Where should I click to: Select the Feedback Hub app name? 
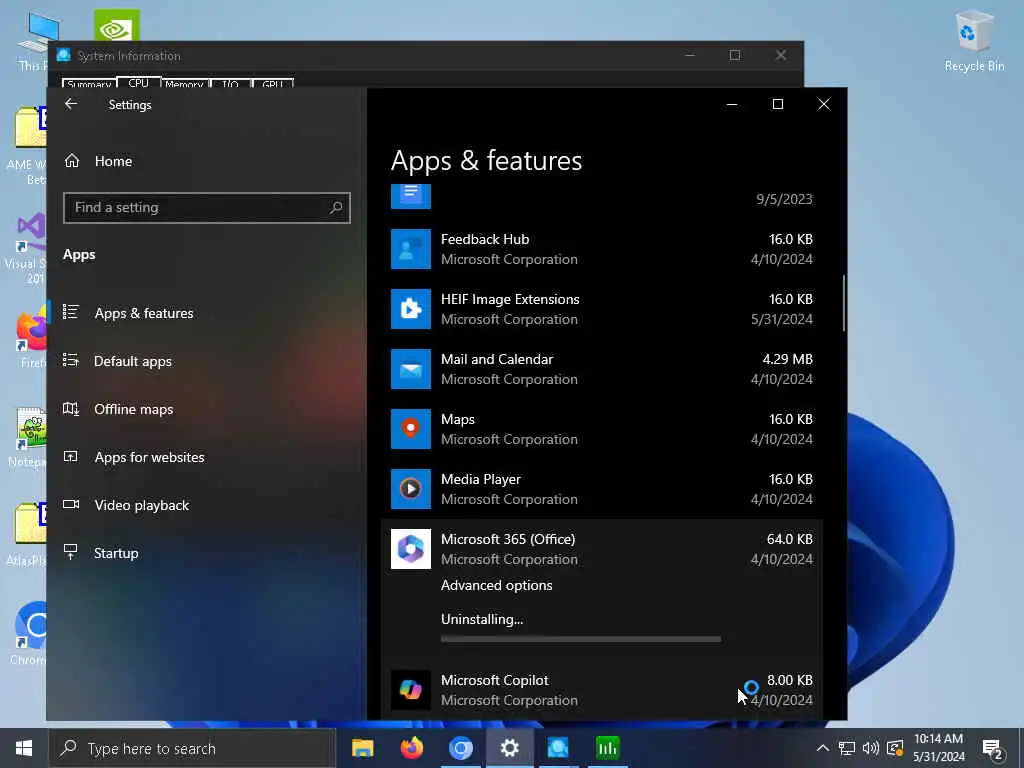(x=485, y=239)
